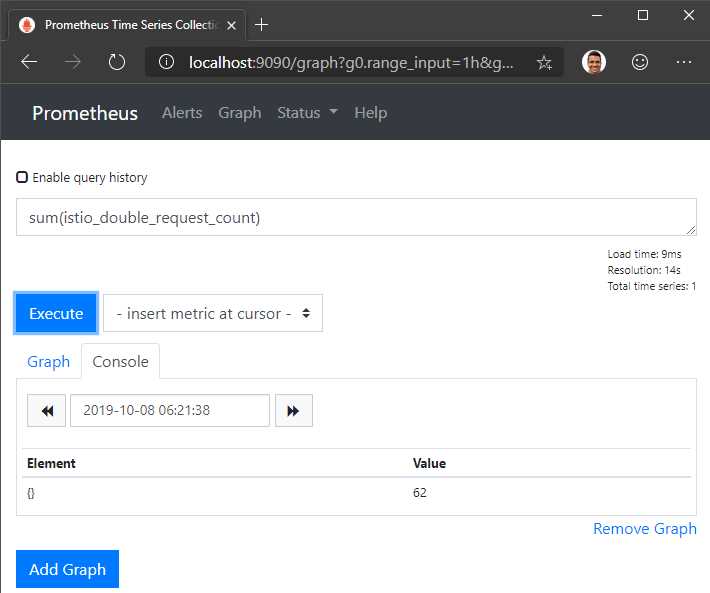The image size is (710, 593).
Task: Click the Element column header
Action: (51, 463)
